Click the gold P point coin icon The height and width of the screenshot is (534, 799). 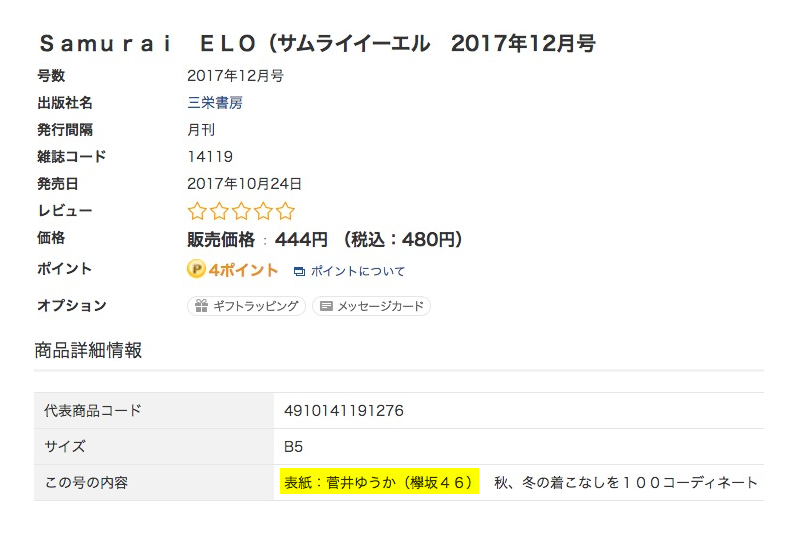pyautogui.click(x=196, y=269)
